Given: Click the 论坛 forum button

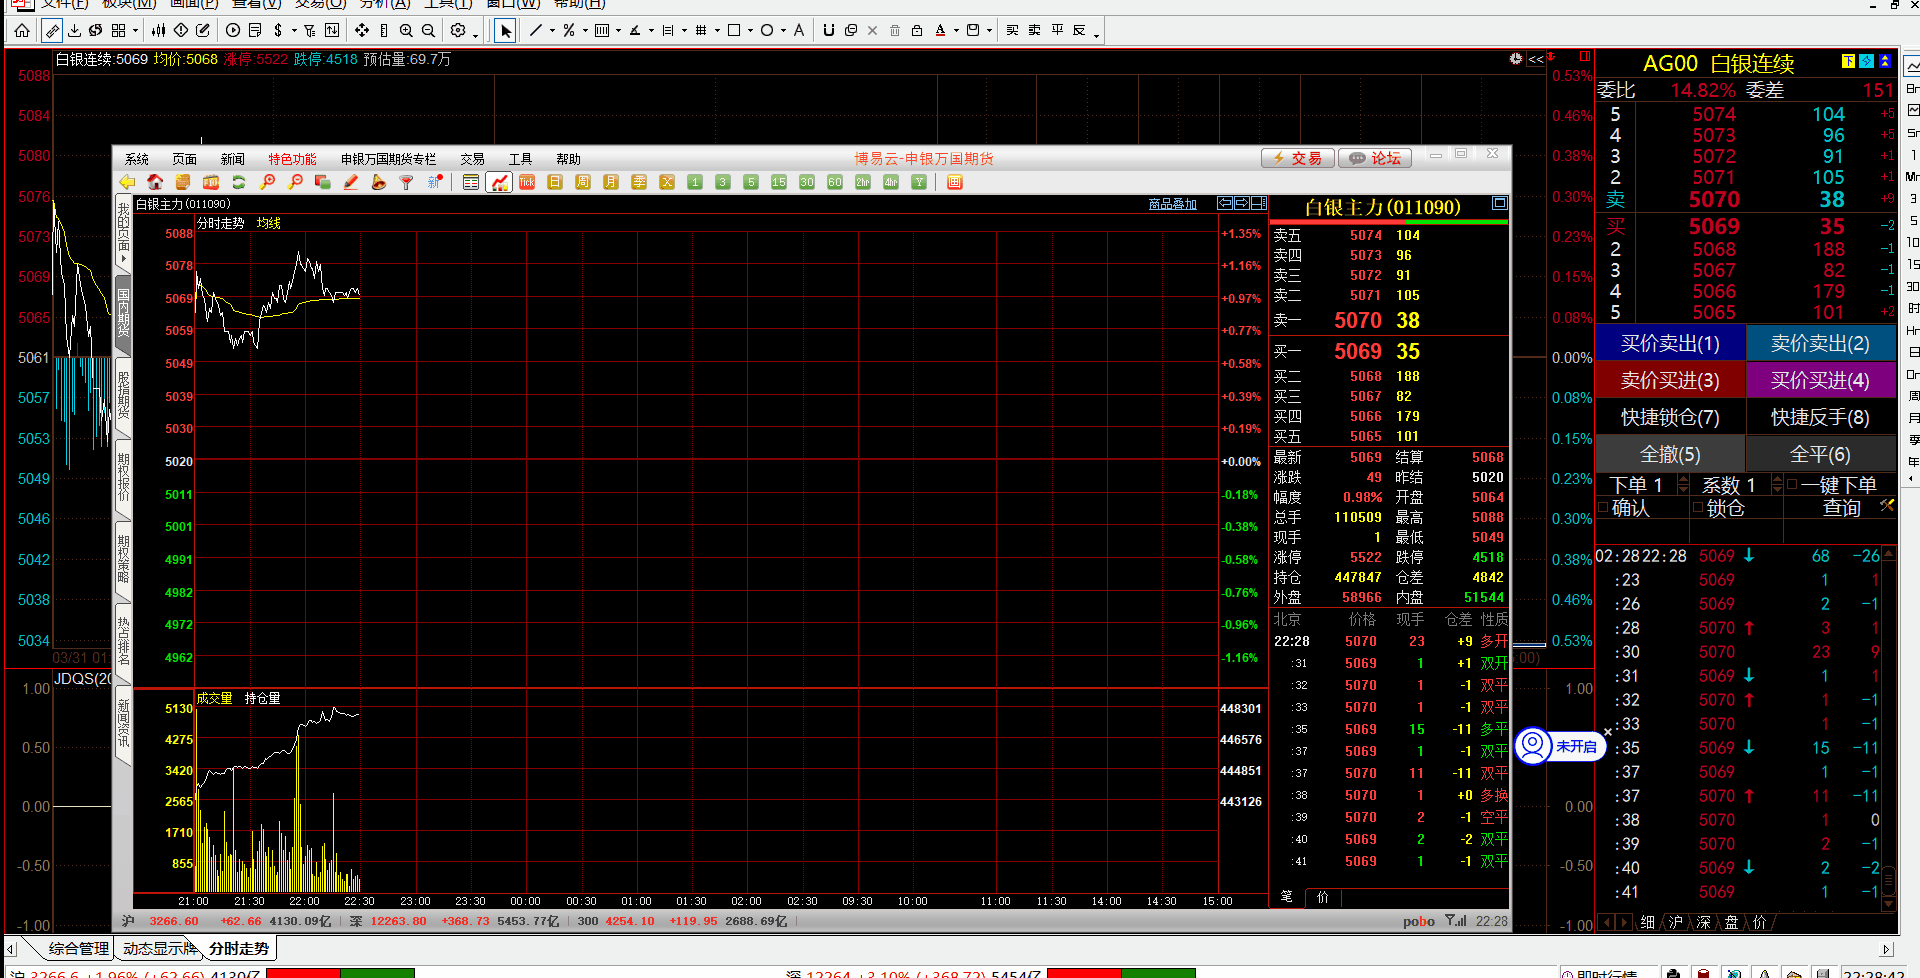Looking at the screenshot, I should (x=1374, y=158).
